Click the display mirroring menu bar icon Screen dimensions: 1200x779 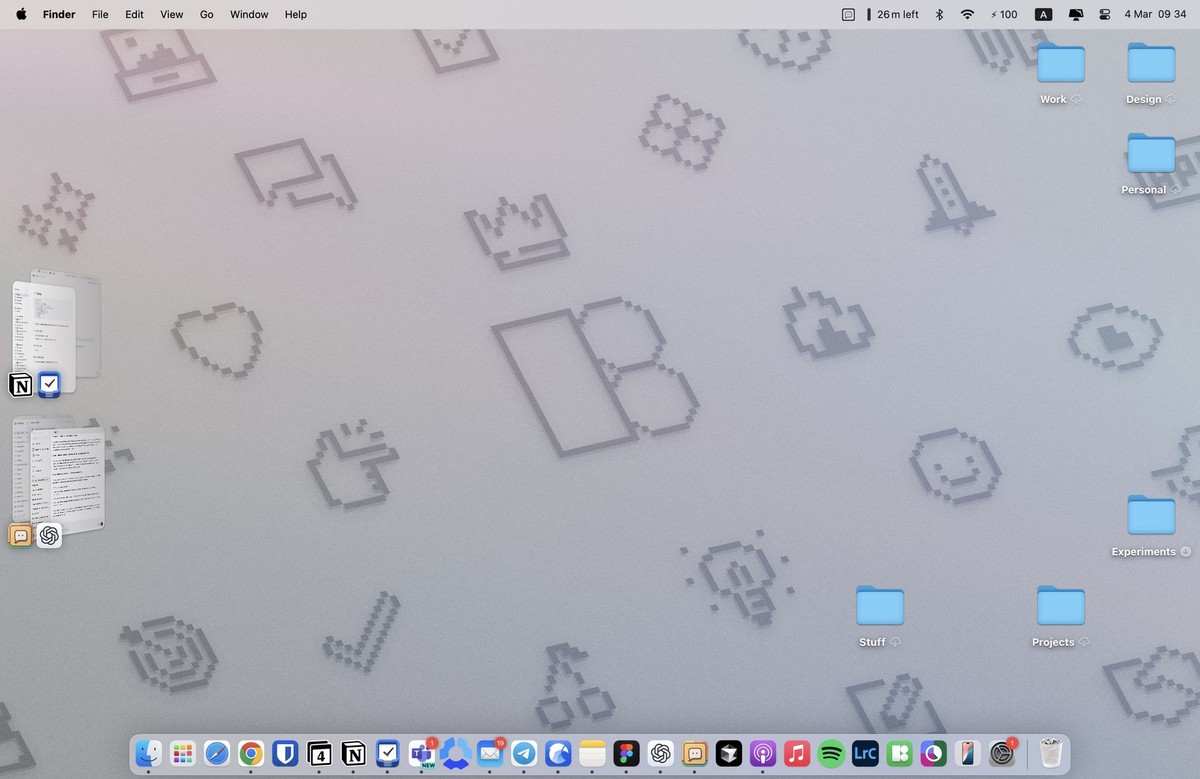point(1076,14)
